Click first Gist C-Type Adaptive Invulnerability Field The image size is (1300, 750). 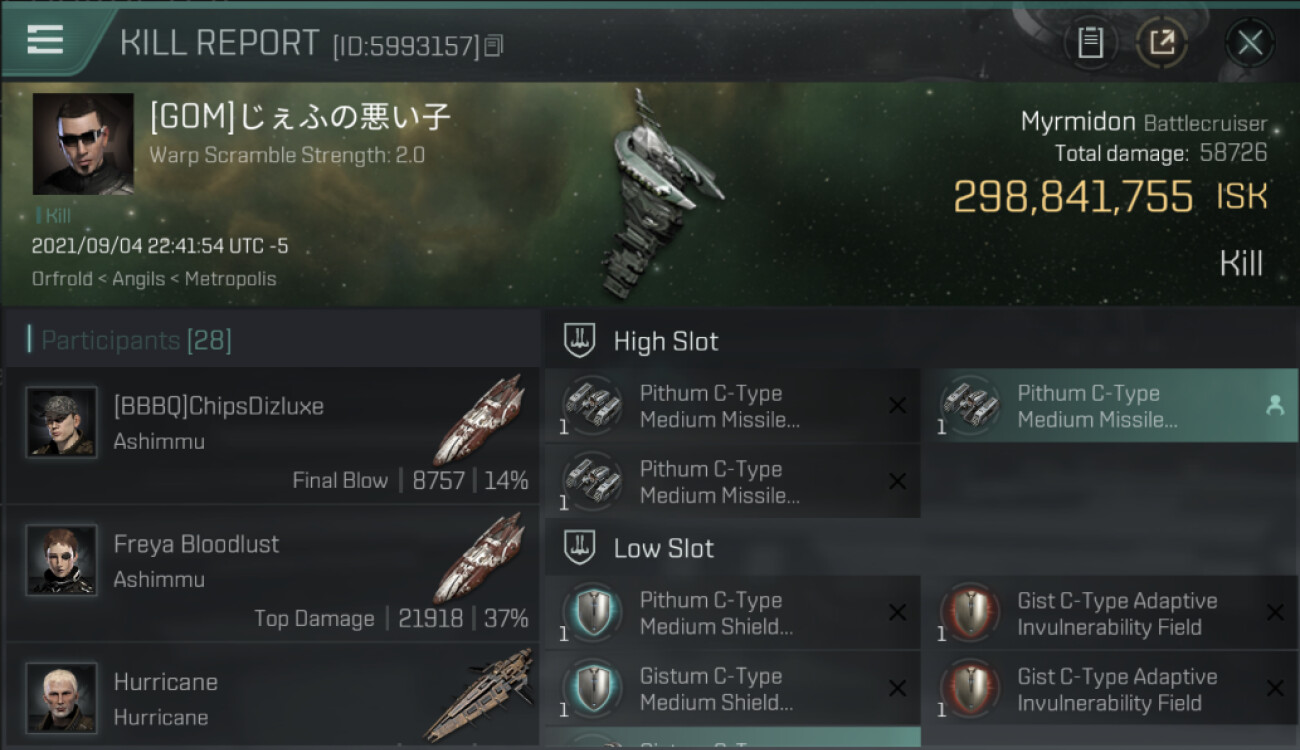1116,613
